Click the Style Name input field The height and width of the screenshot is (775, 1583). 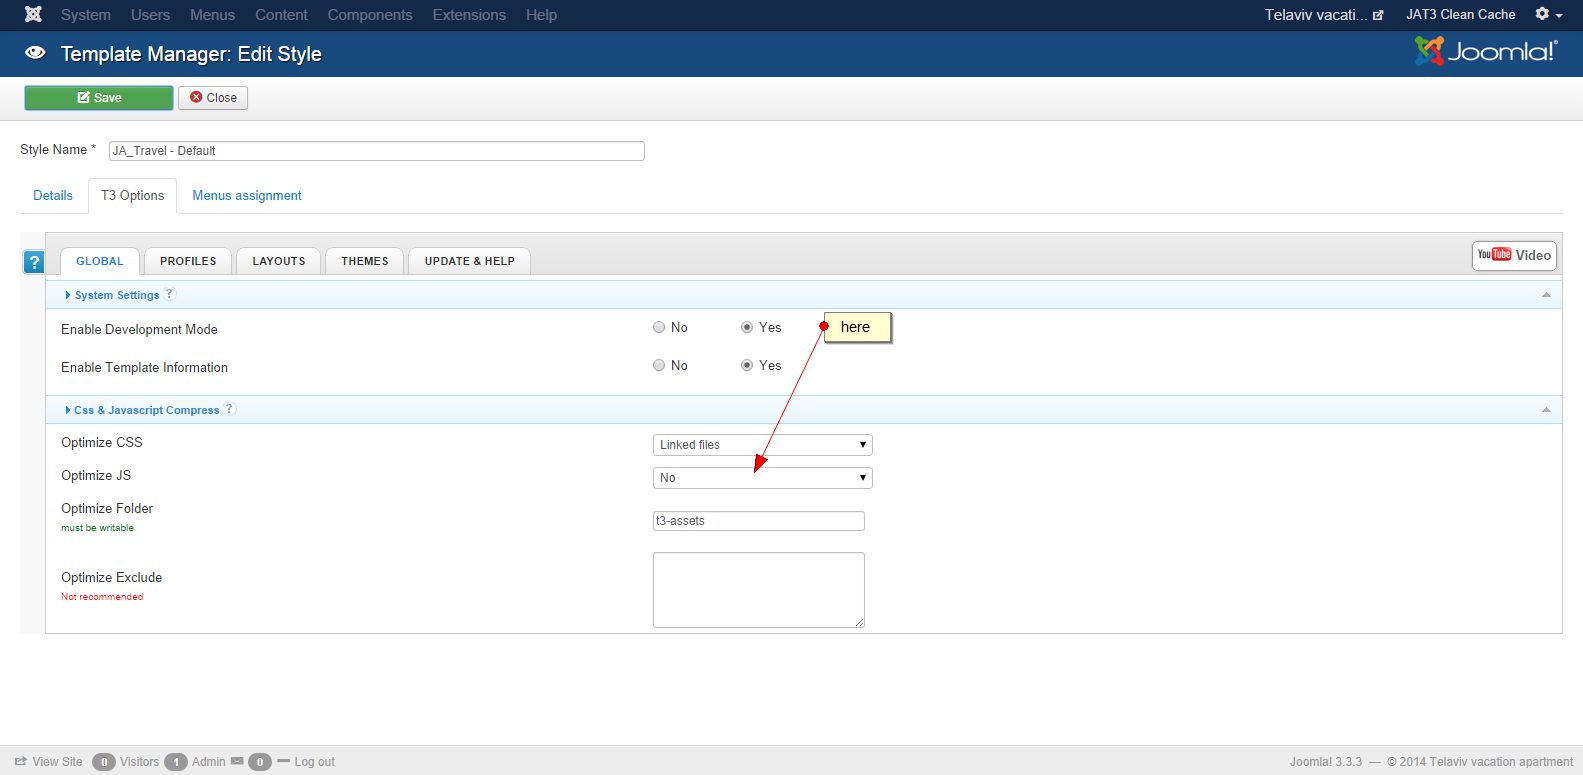pyautogui.click(x=376, y=151)
